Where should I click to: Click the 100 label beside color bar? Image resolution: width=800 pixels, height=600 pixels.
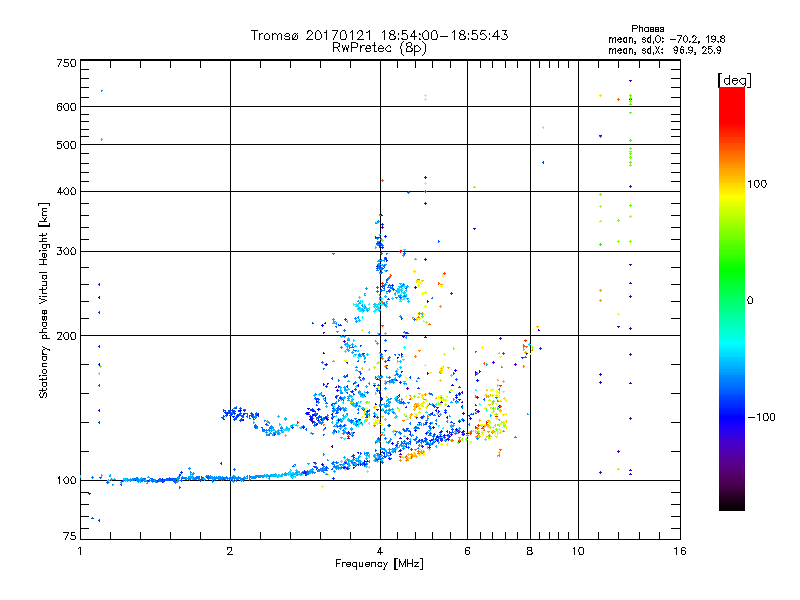tap(757, 184)
